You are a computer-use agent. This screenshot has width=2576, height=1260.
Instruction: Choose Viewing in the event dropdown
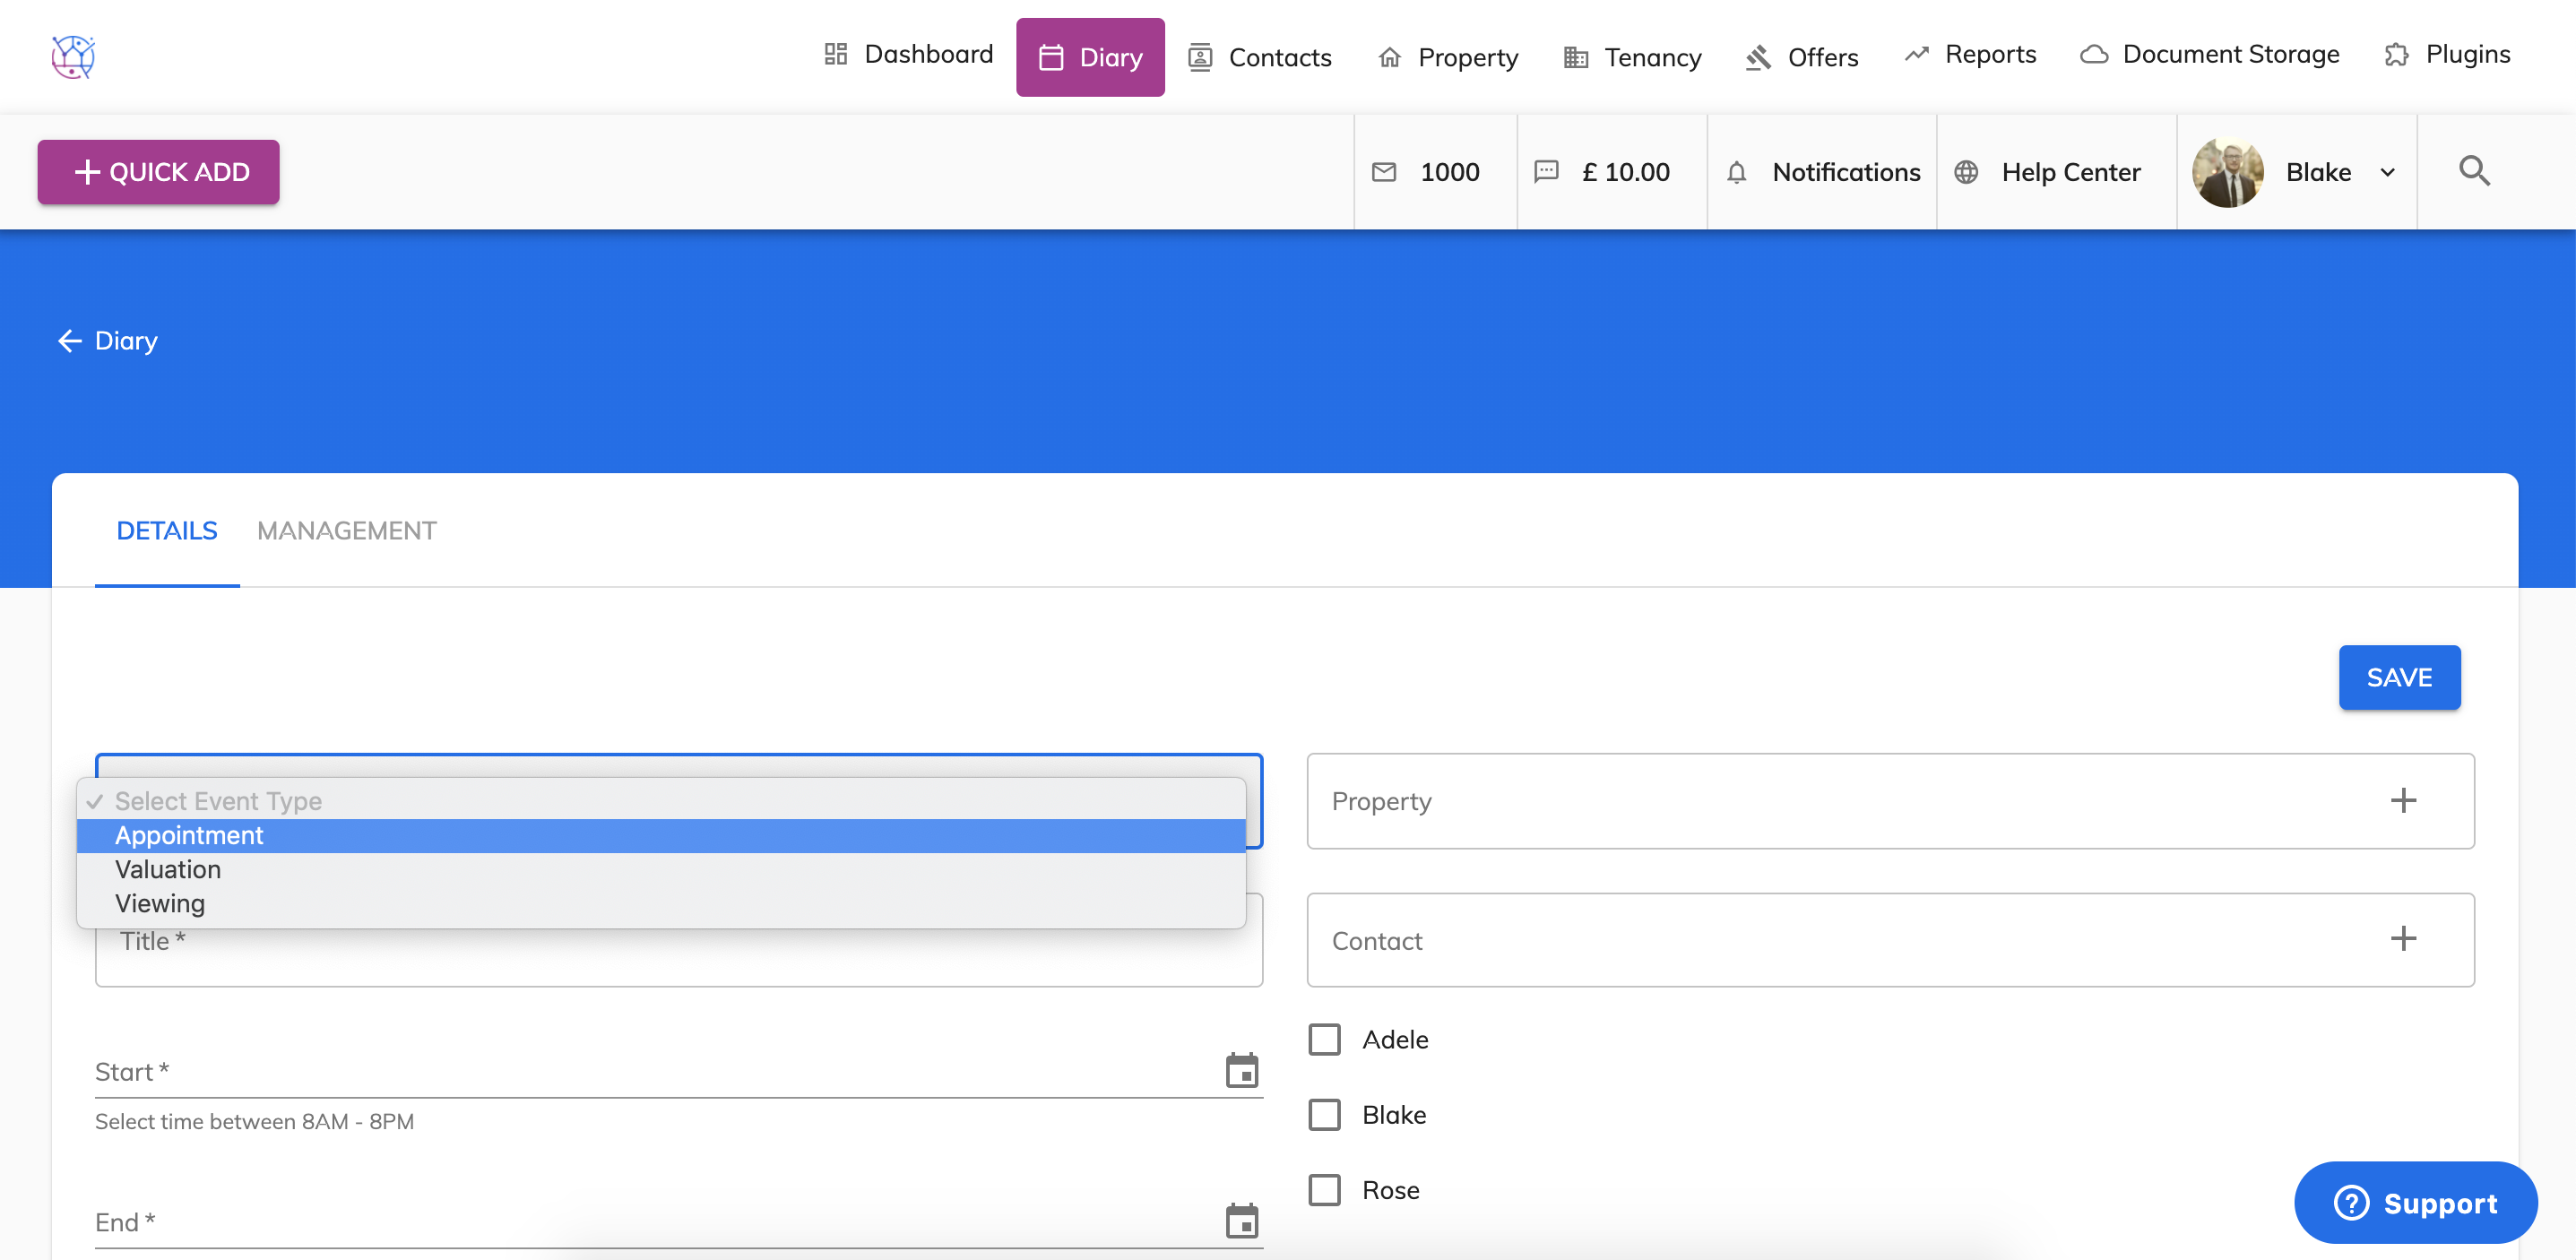click(x=160, y=903)
